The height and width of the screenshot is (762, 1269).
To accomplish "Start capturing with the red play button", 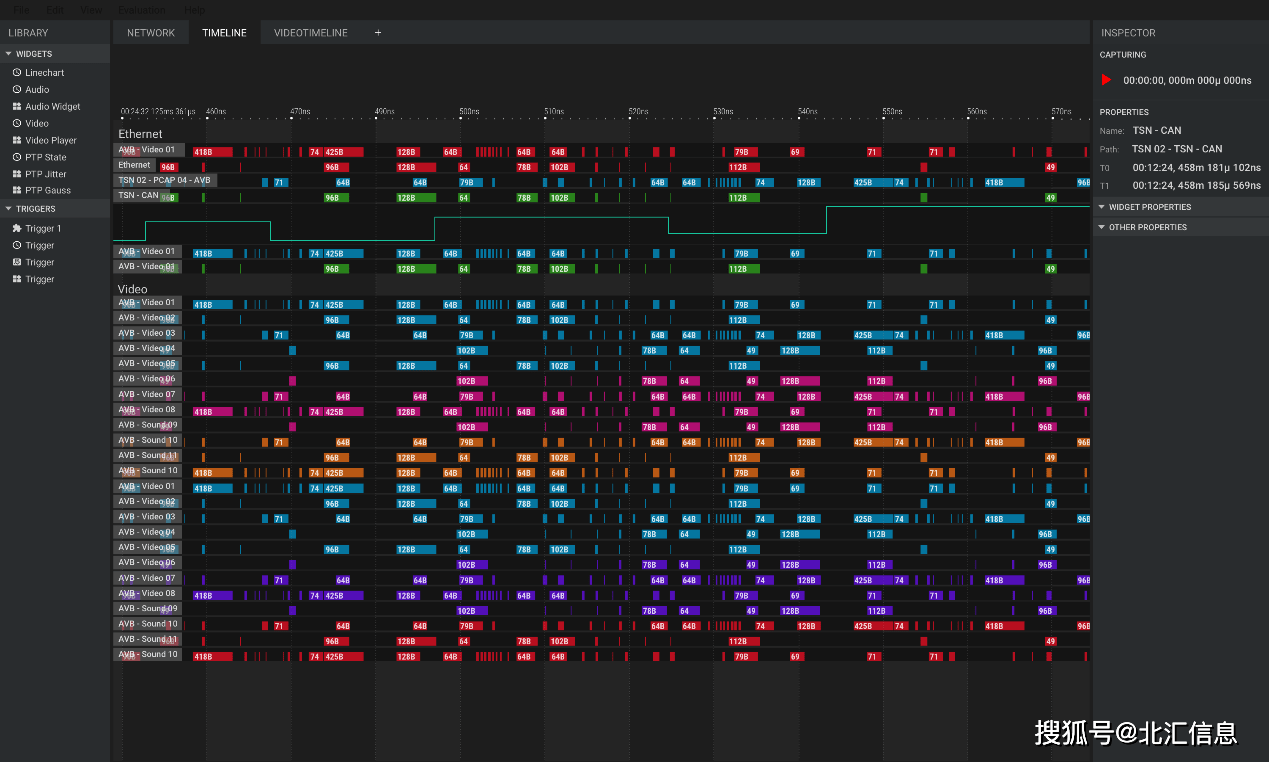I will click(x=1106, y=80).
